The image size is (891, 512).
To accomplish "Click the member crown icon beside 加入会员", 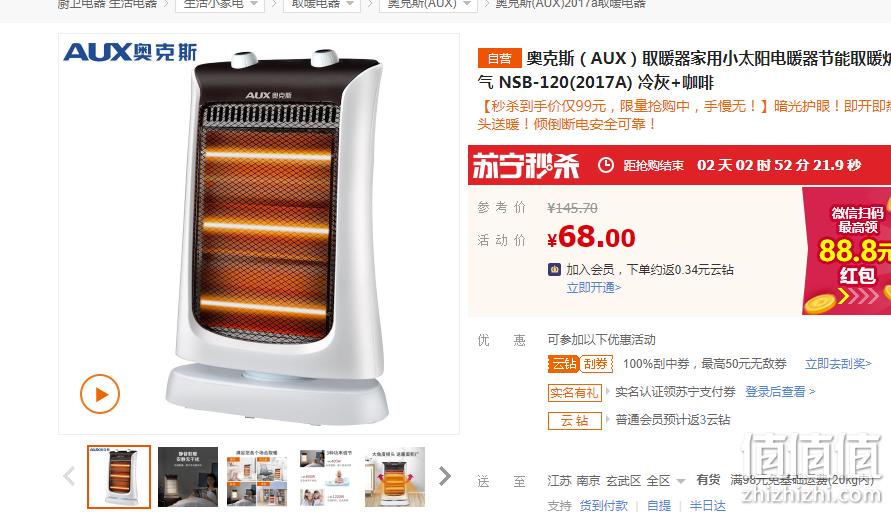I will point(554,269).
